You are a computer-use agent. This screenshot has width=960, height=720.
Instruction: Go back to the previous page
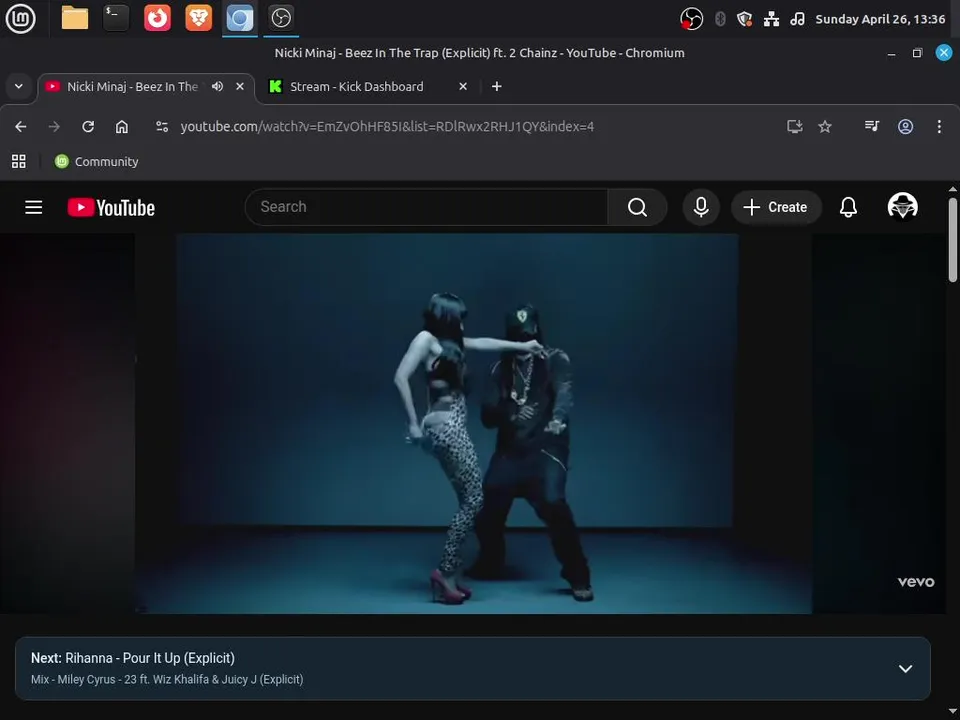pyautogui.click(x=21, y=127)
